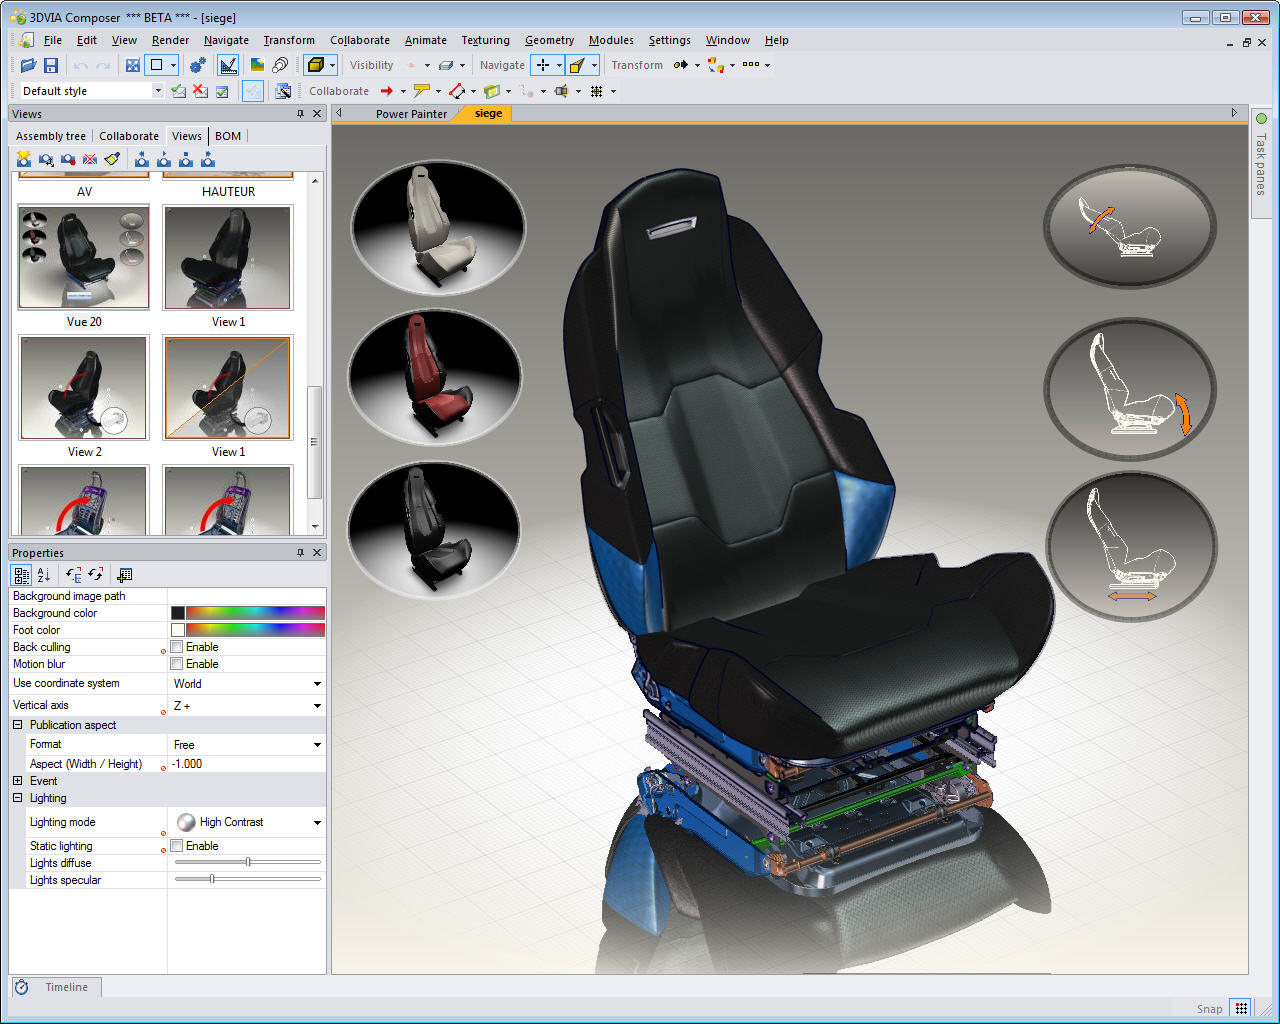Click the delete views icon with red cross
The width and height of the screenshot is (1280, 1024).
[x=89, y=159]
